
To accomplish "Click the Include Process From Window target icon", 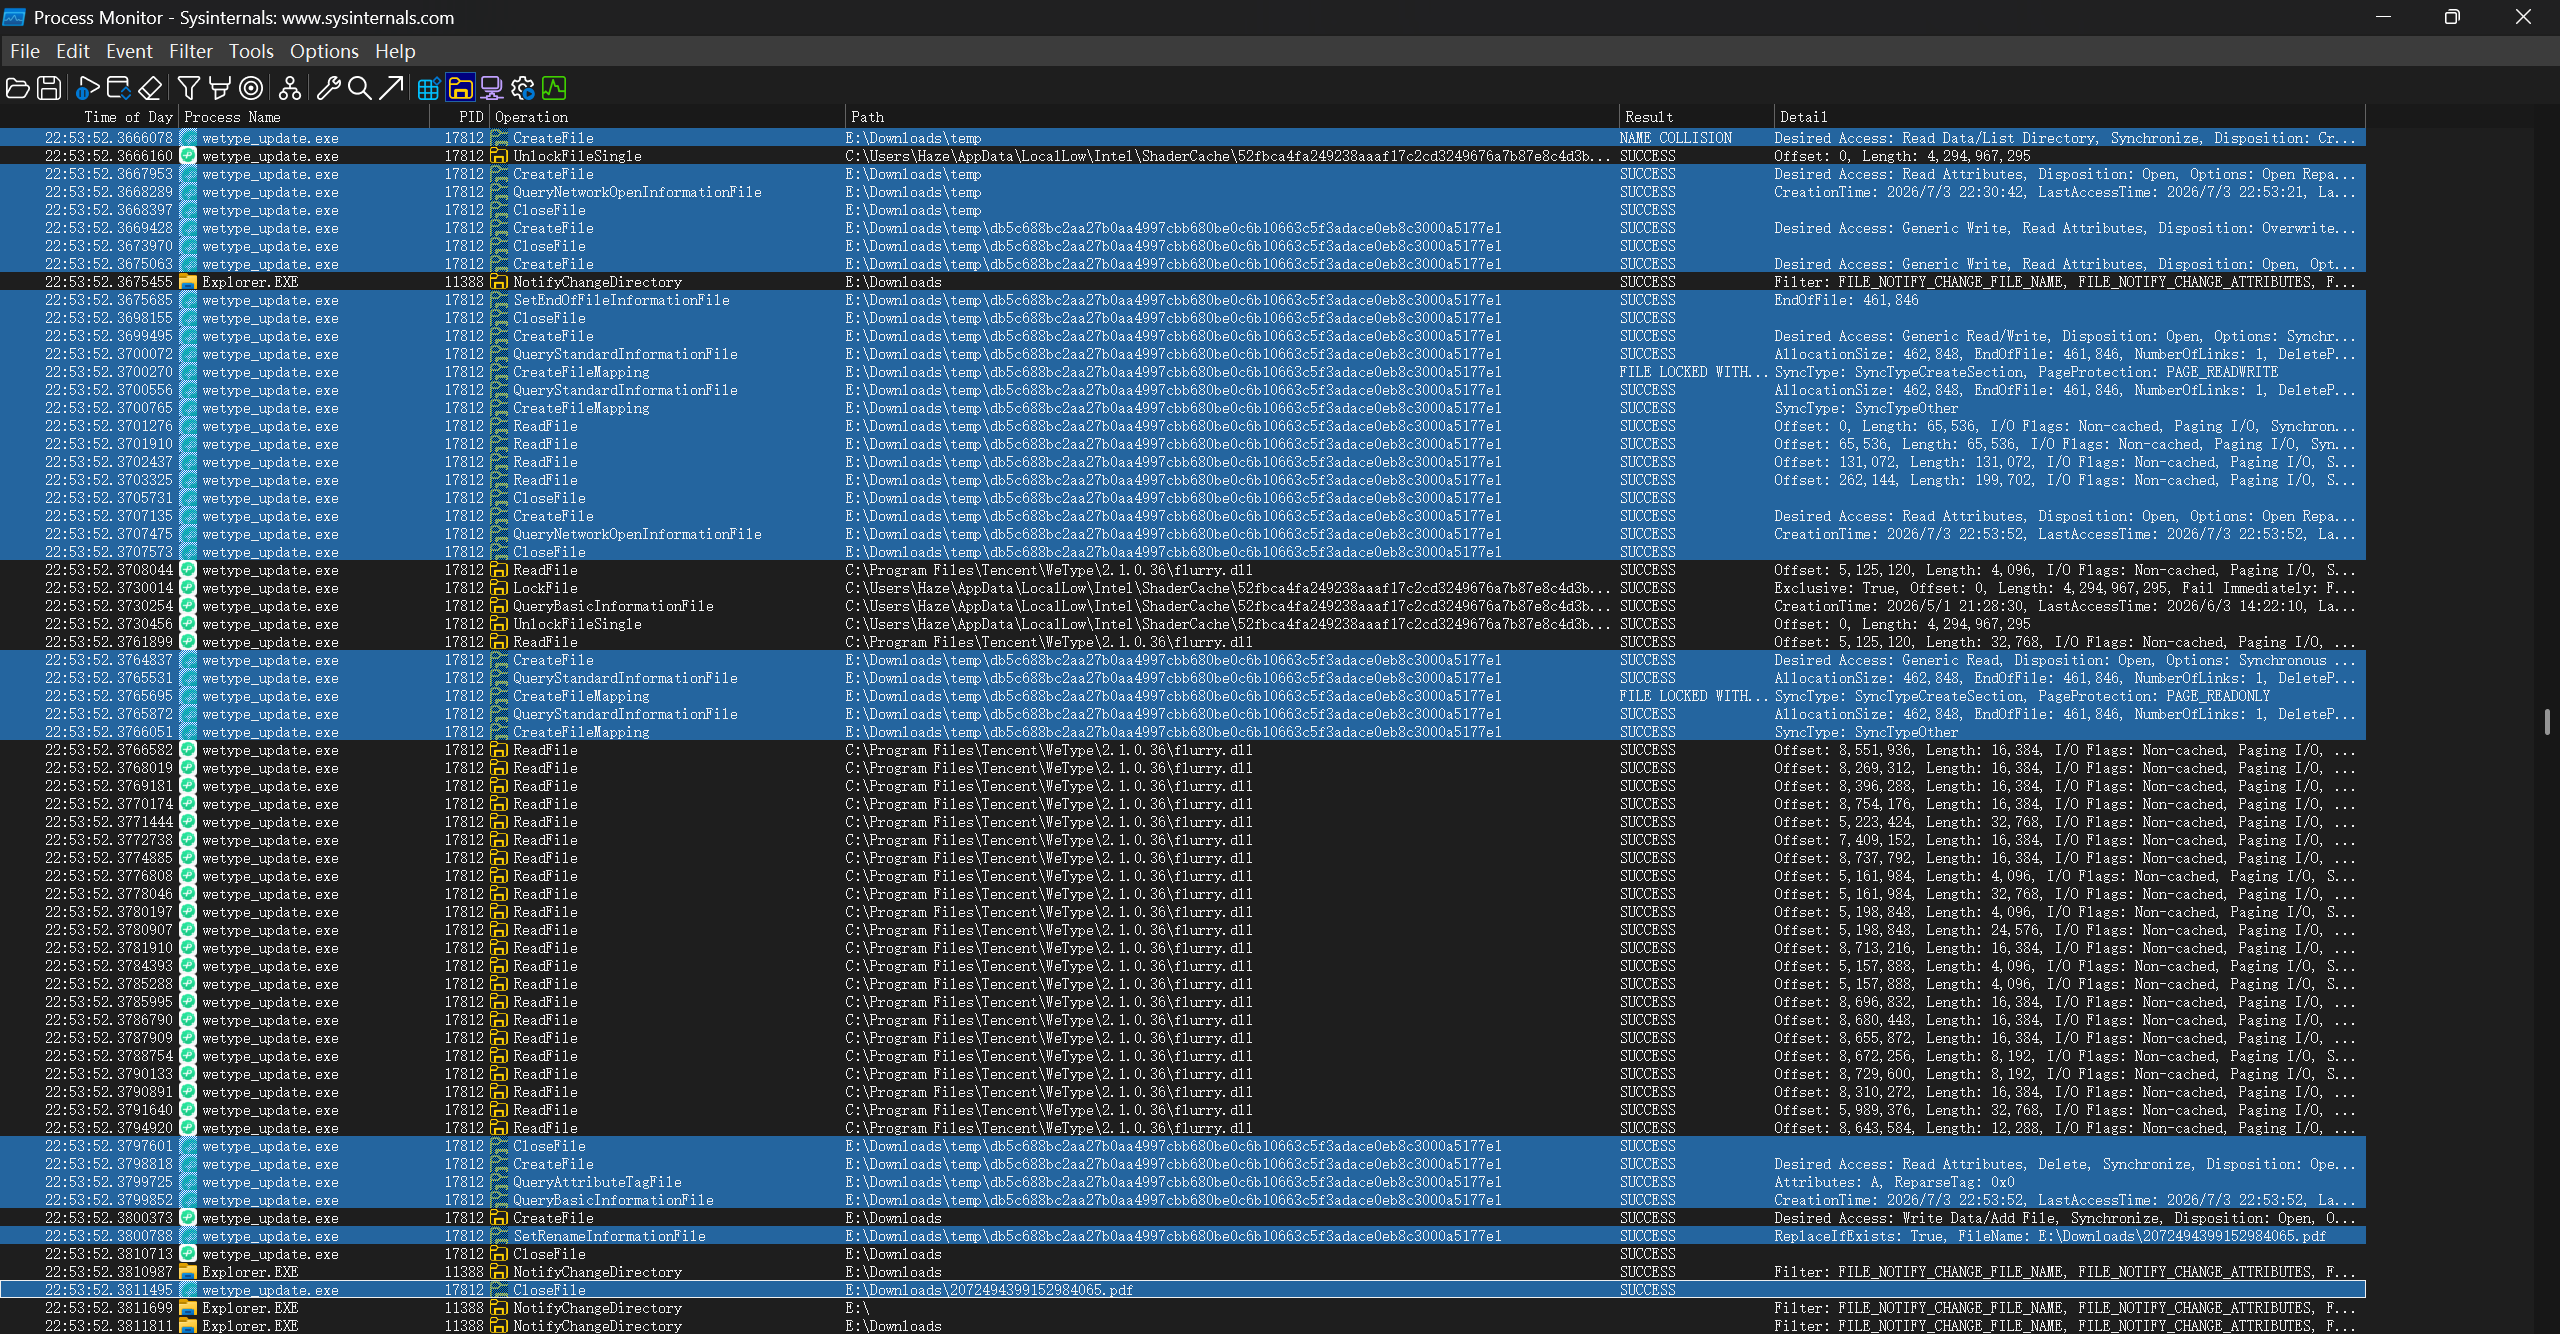I will click(x=251, y=88).
